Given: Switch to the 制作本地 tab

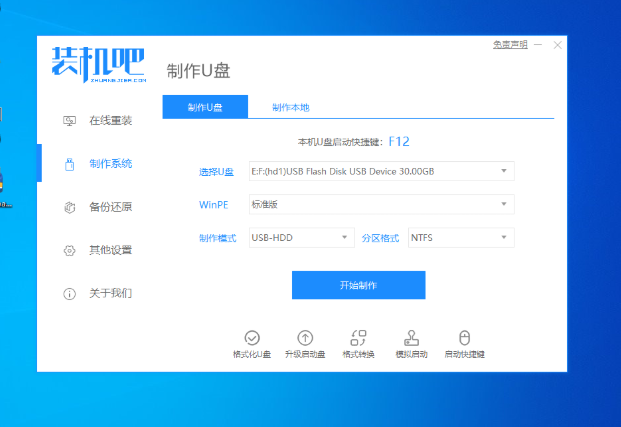Looking at the screenshot, I should point(290,107).
